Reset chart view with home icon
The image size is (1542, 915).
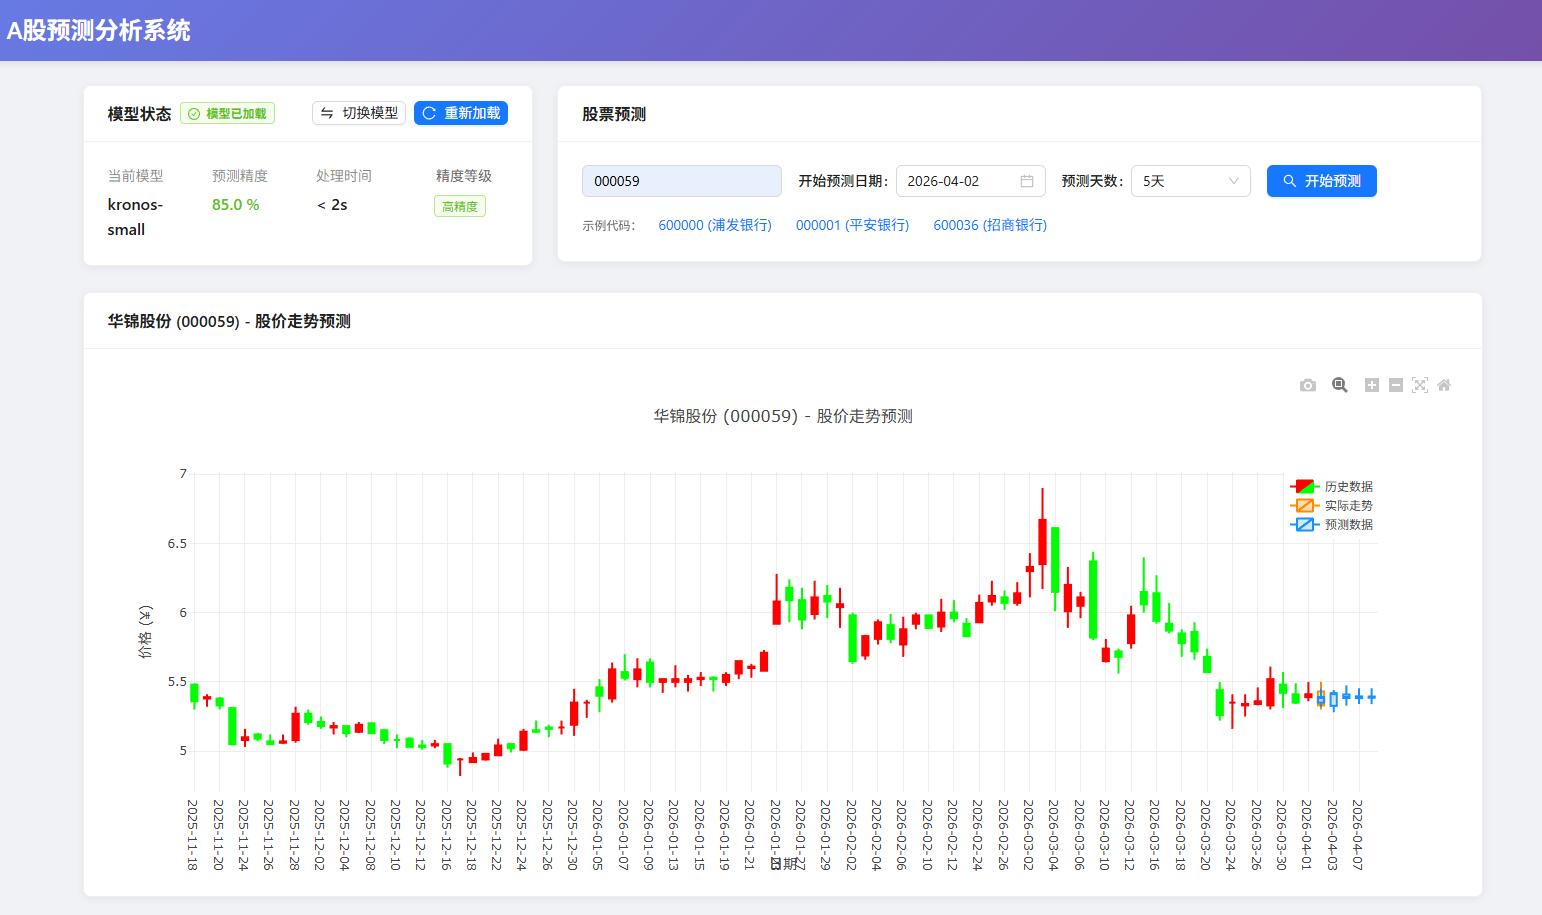point(1444,384)
